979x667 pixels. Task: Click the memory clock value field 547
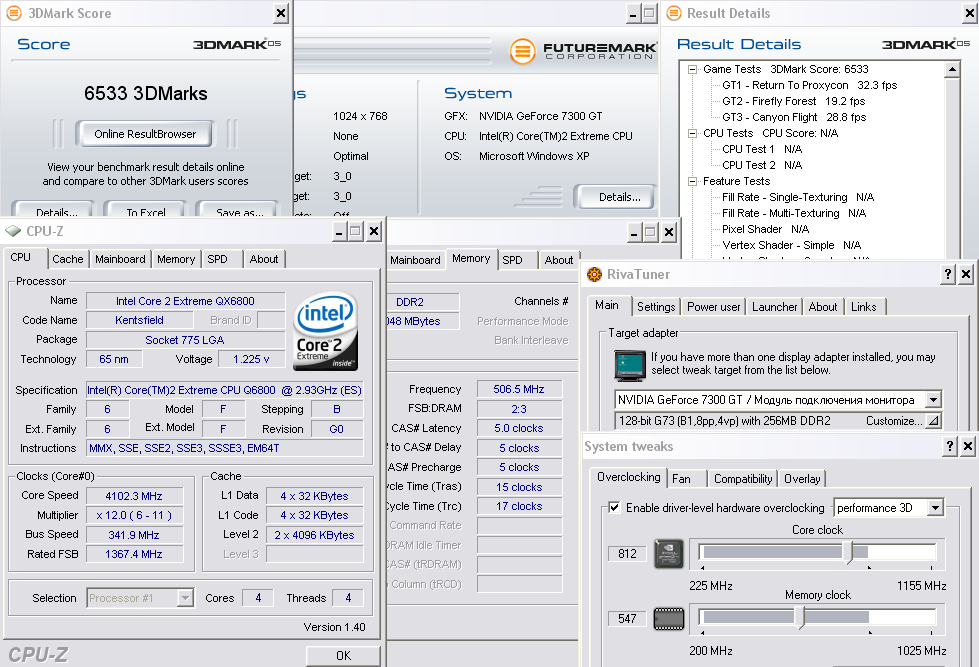point(627,618)
